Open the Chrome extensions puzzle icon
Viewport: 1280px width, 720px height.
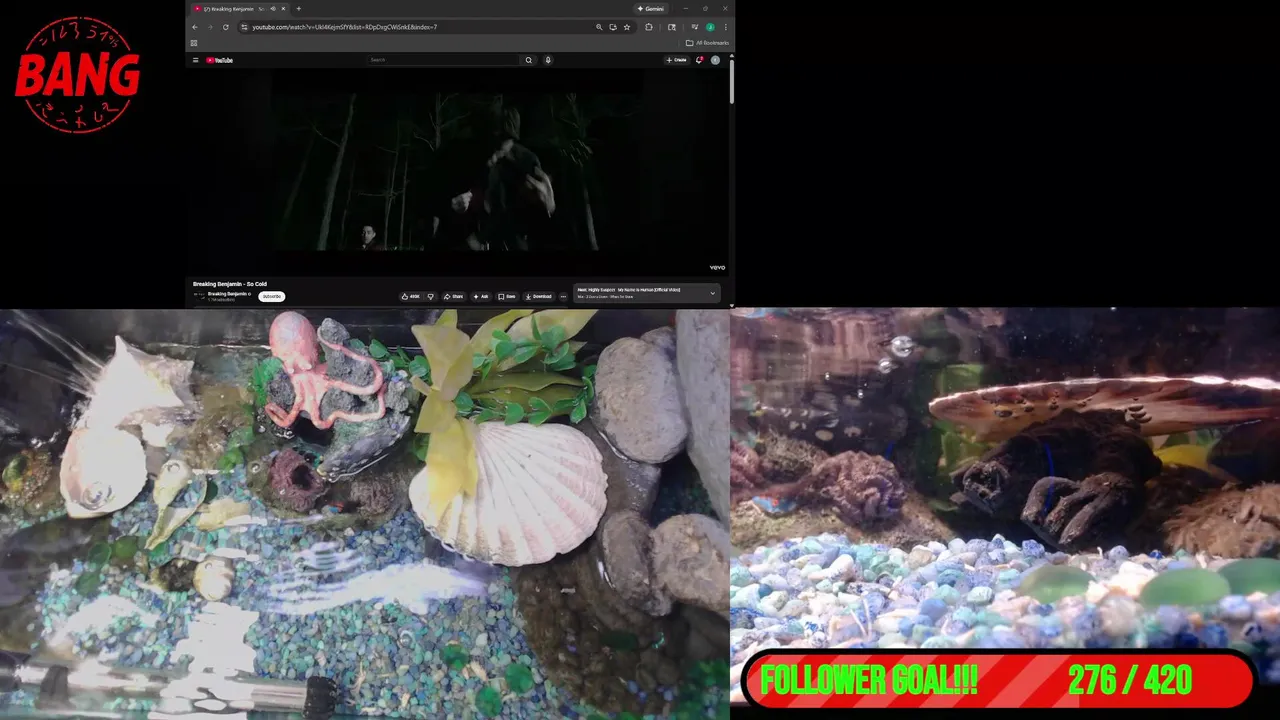tap(649, 27)
